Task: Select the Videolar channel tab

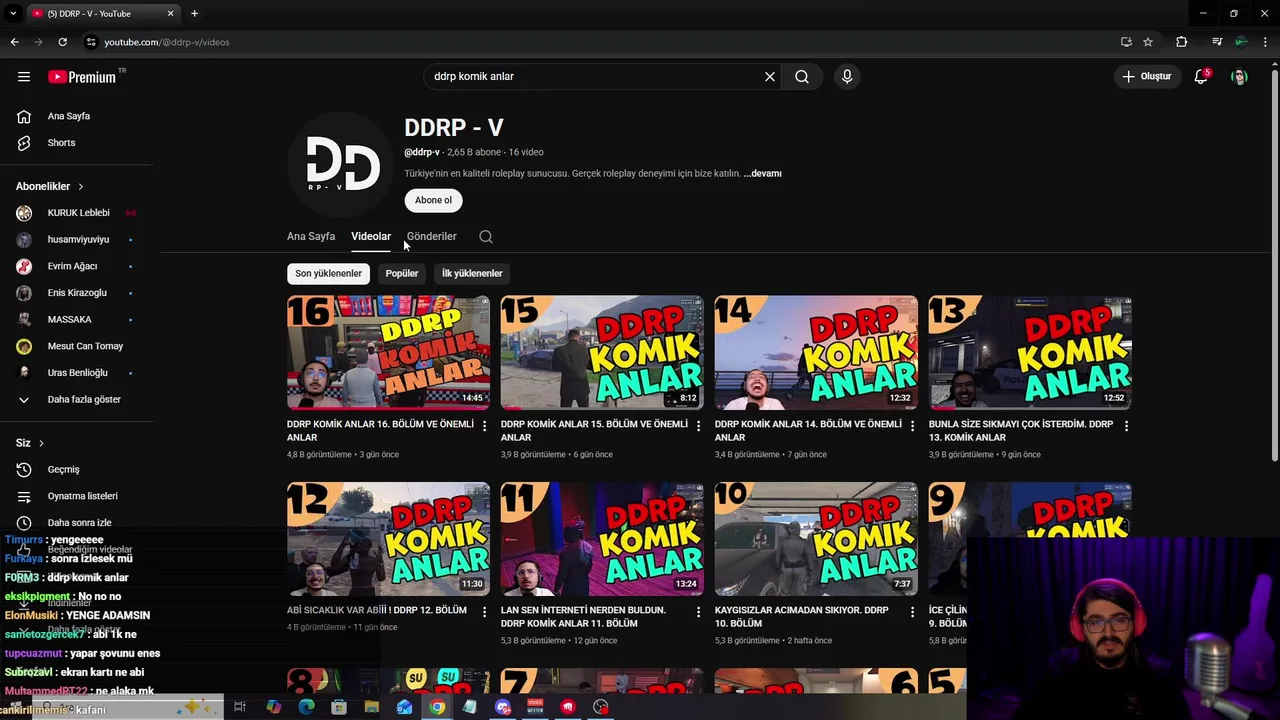Action: (371, 237)
